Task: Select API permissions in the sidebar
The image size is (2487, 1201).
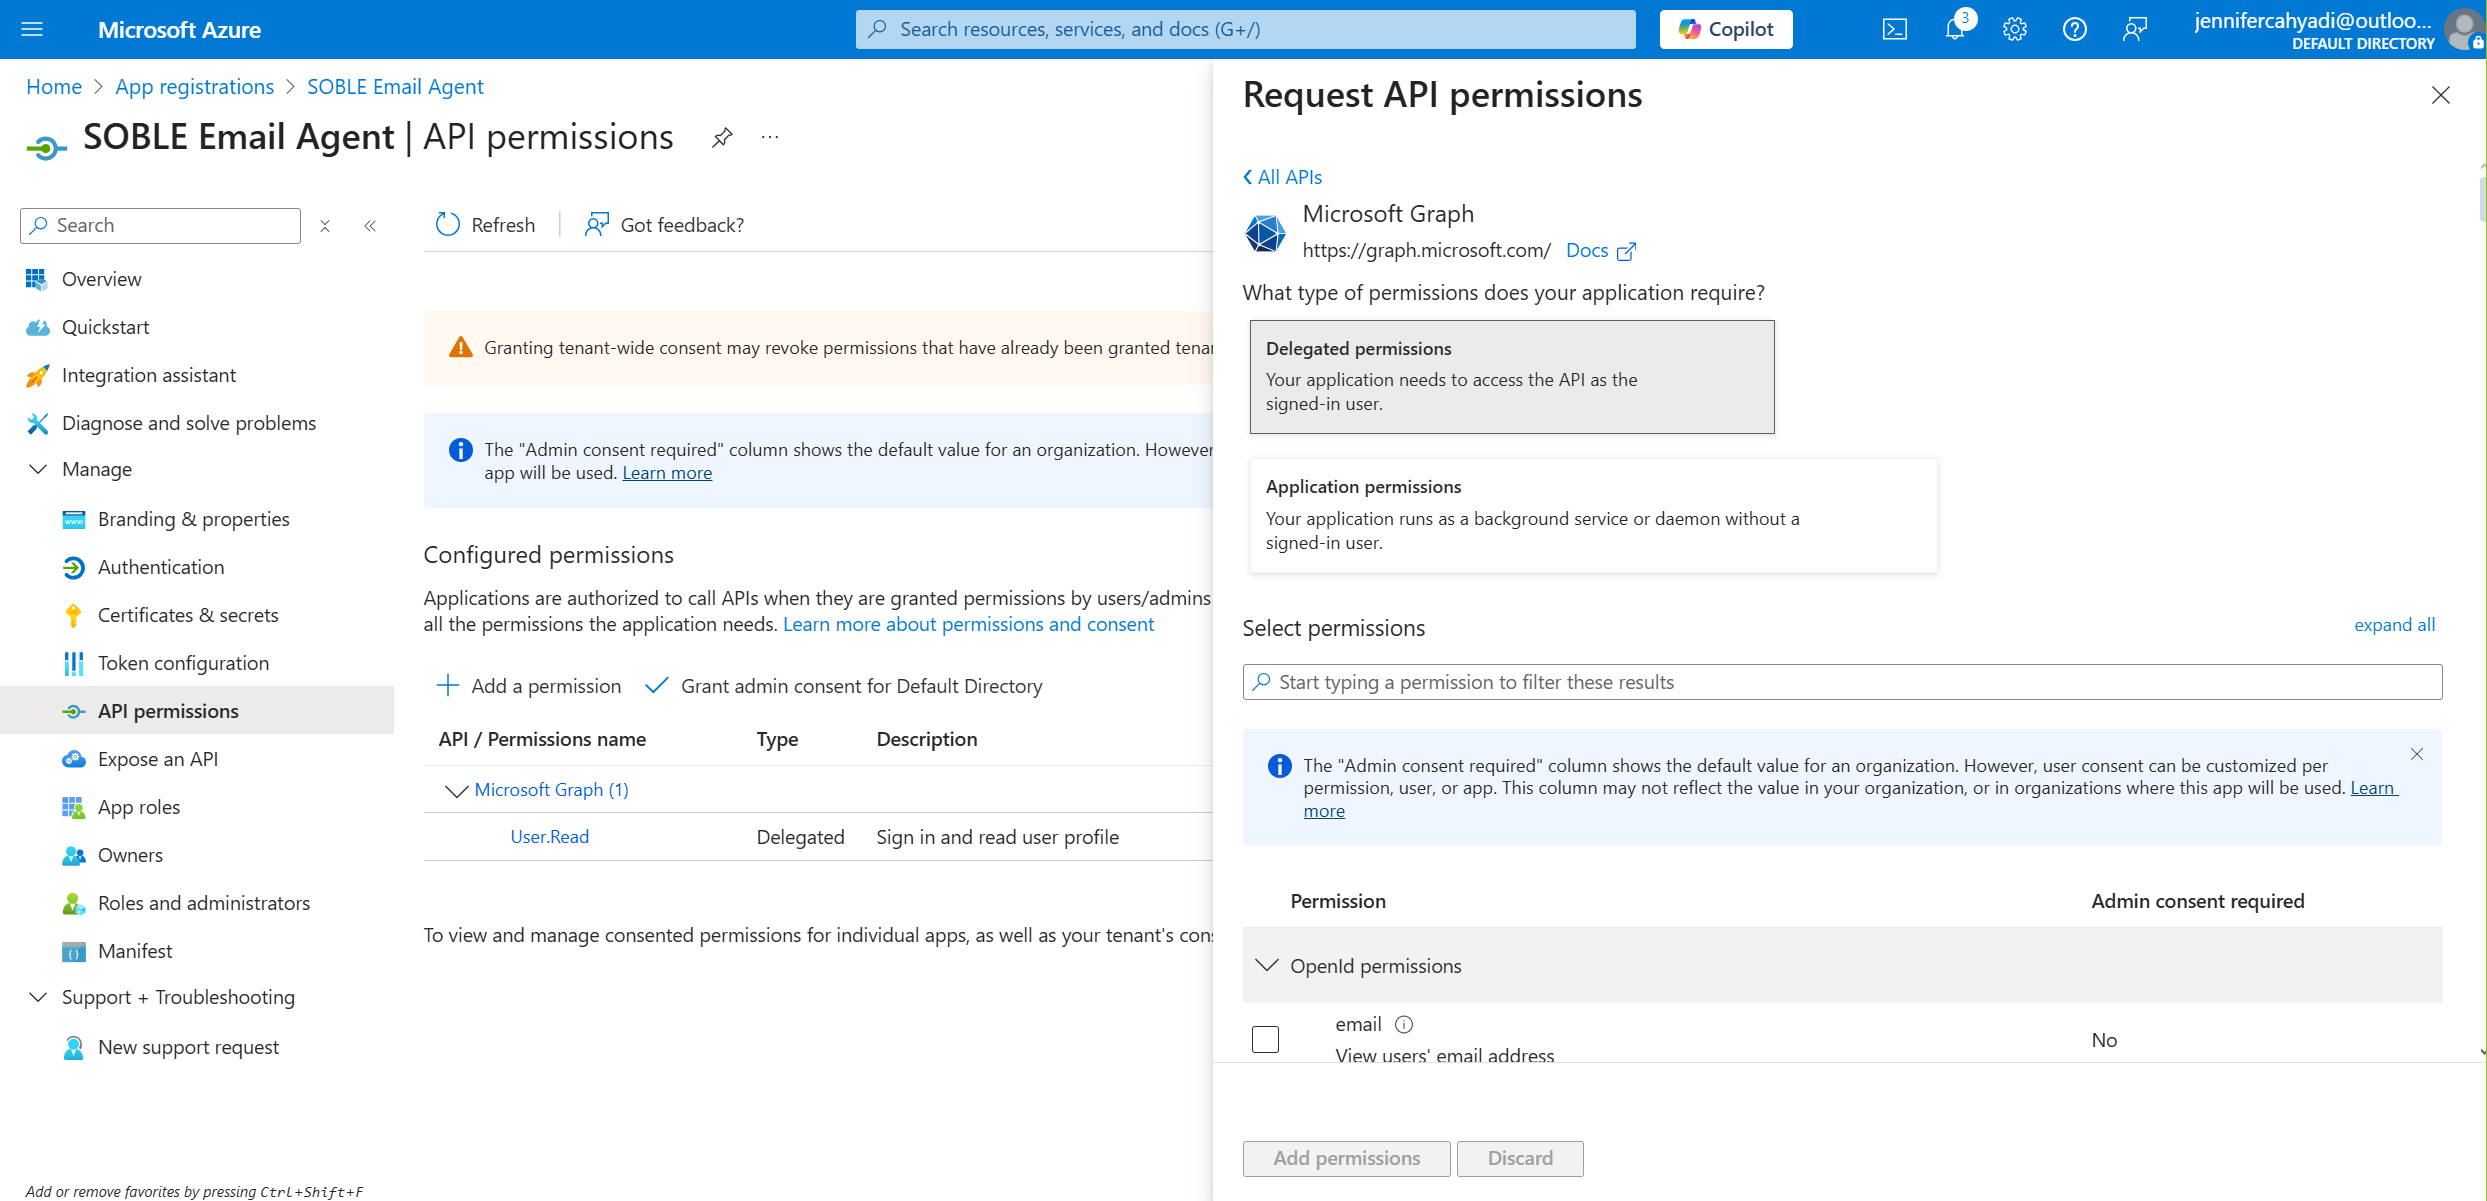Action: coord(197,711)
